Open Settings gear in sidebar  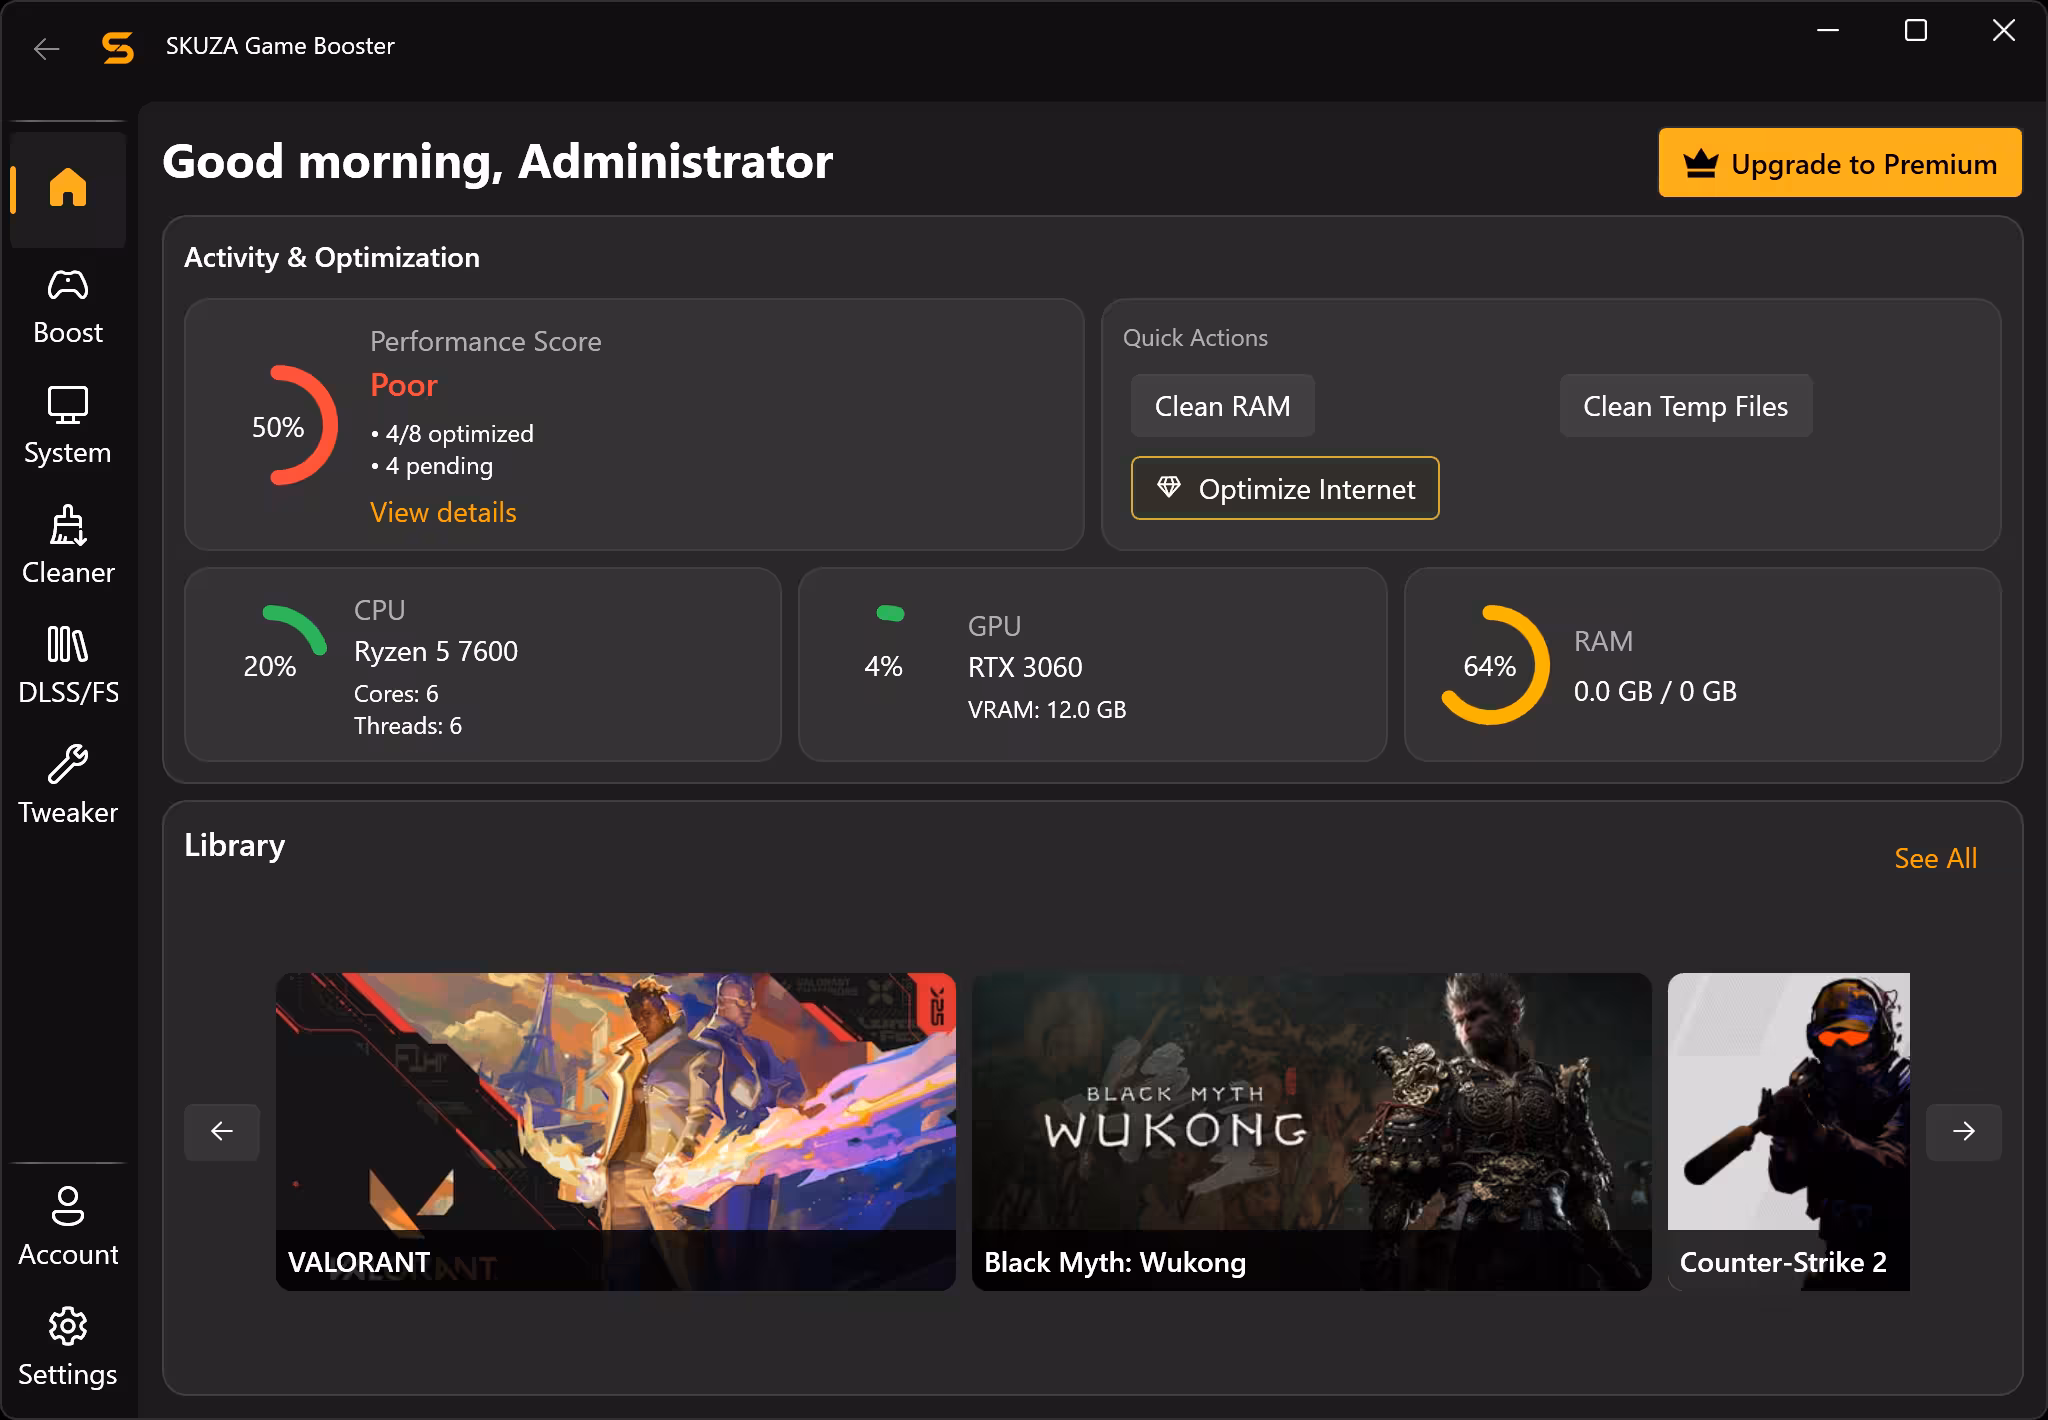coord(68,1348)
